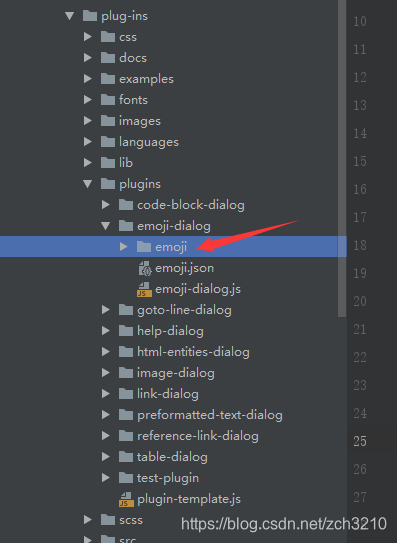Screen dimensions: 397x543
Task: Select the preformatted-text-dialog folder name
Action: 210,415
